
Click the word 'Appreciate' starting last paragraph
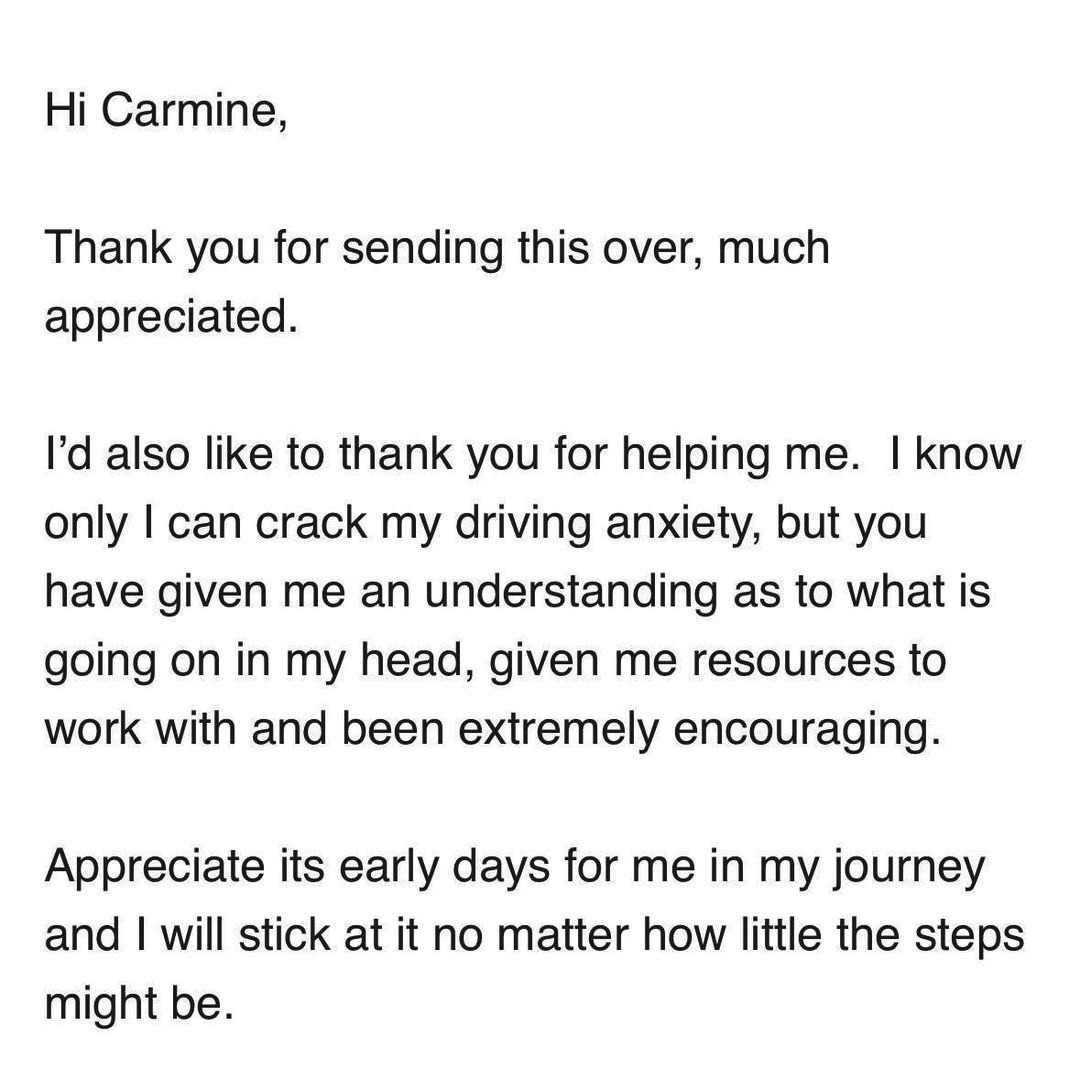[155, 866]
